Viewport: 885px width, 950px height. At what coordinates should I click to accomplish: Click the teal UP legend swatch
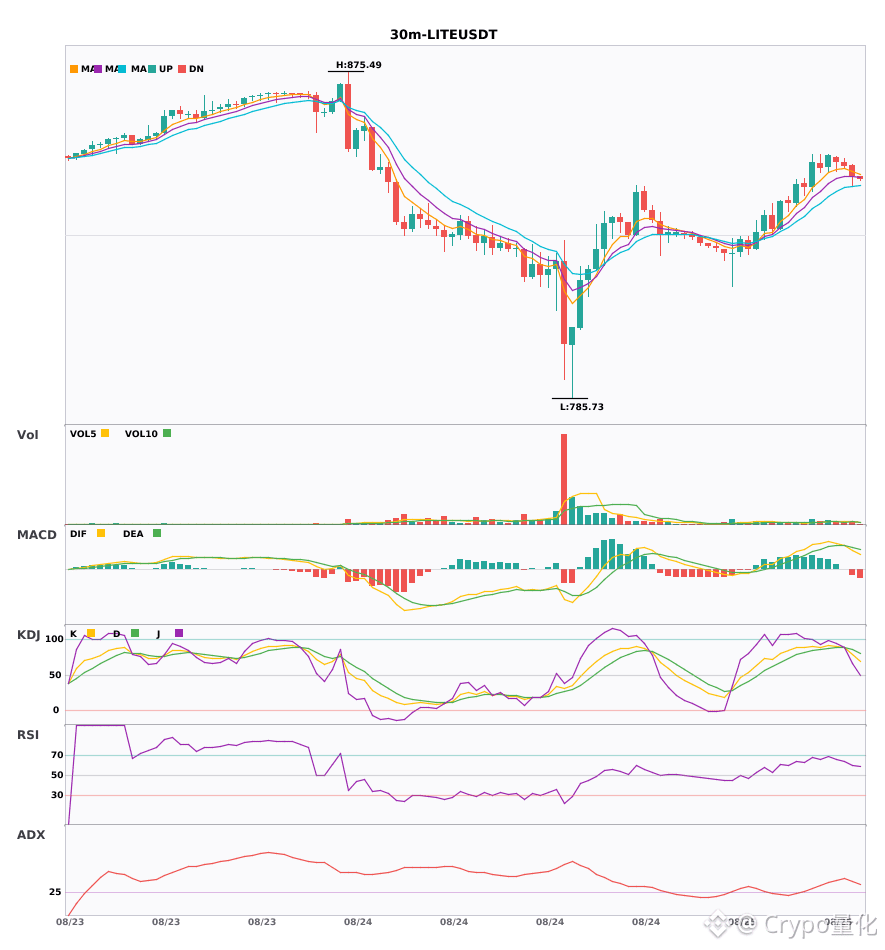pos(152,69)
